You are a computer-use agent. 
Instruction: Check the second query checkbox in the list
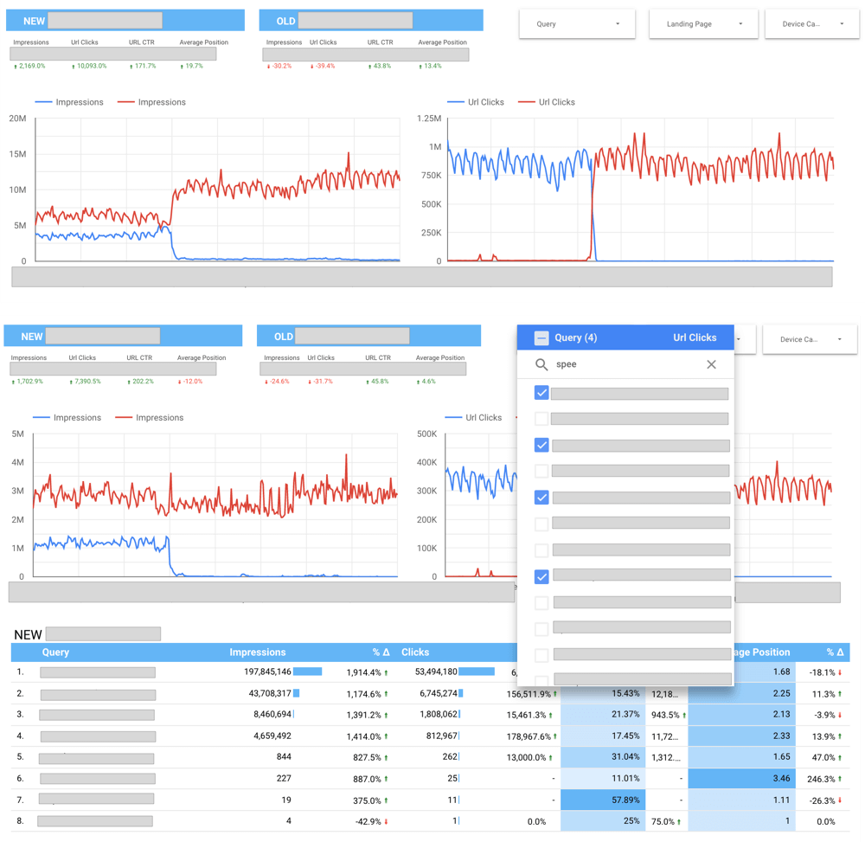coord(541,419)
